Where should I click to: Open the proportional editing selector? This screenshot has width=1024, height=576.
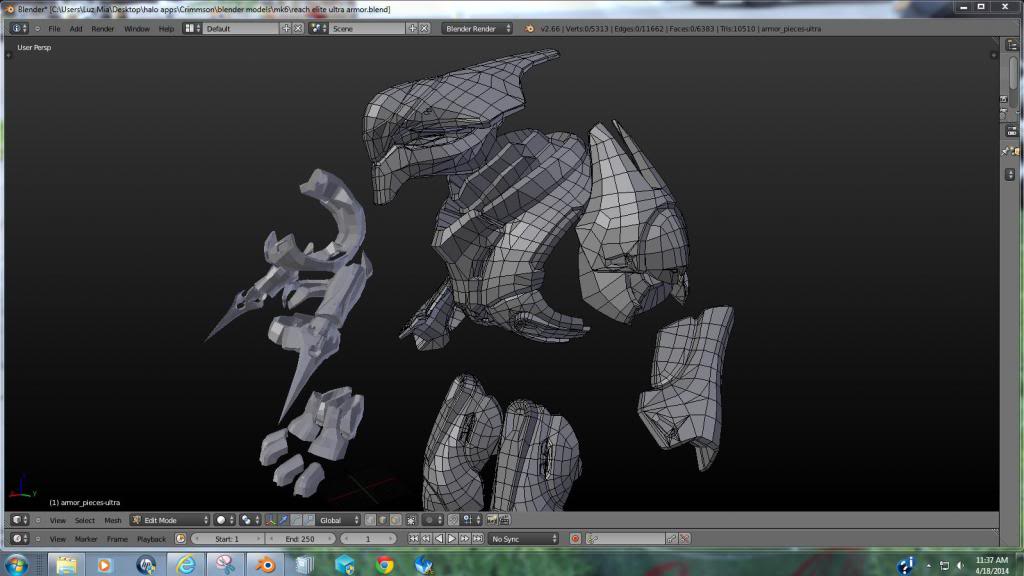(x=432, y=520)
